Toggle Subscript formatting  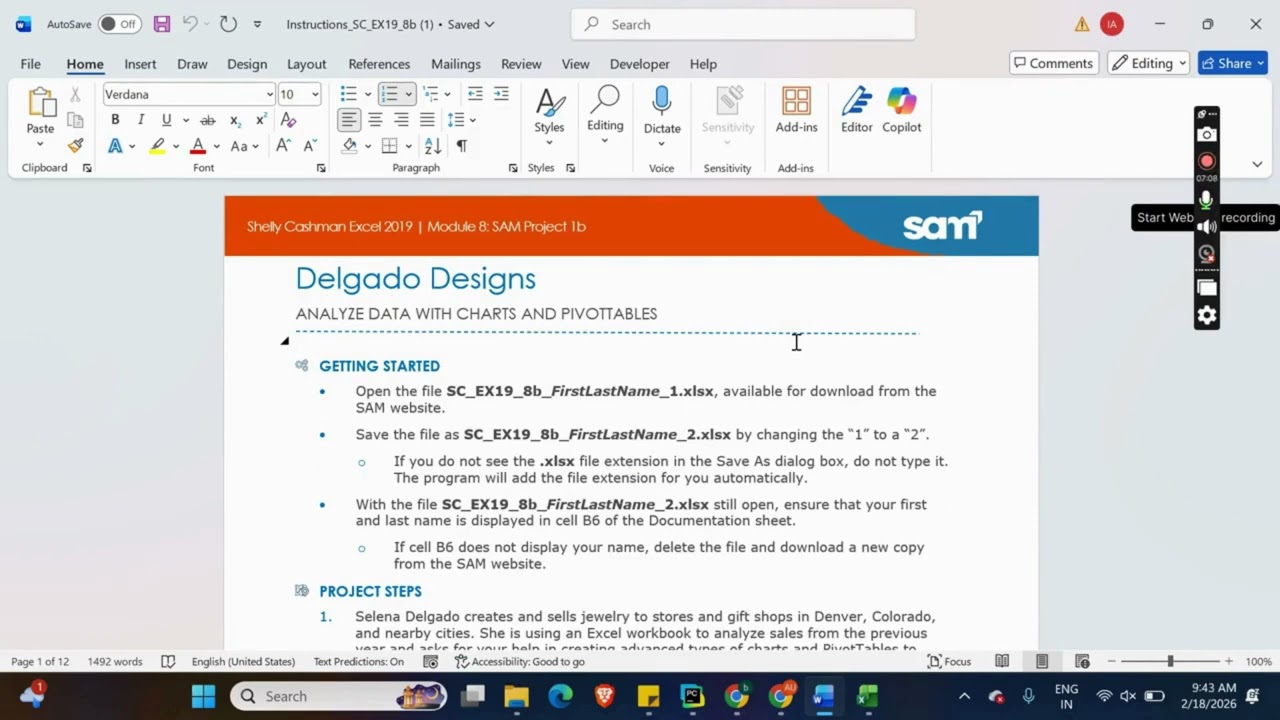pyautogui.click(x=235, y=120)
